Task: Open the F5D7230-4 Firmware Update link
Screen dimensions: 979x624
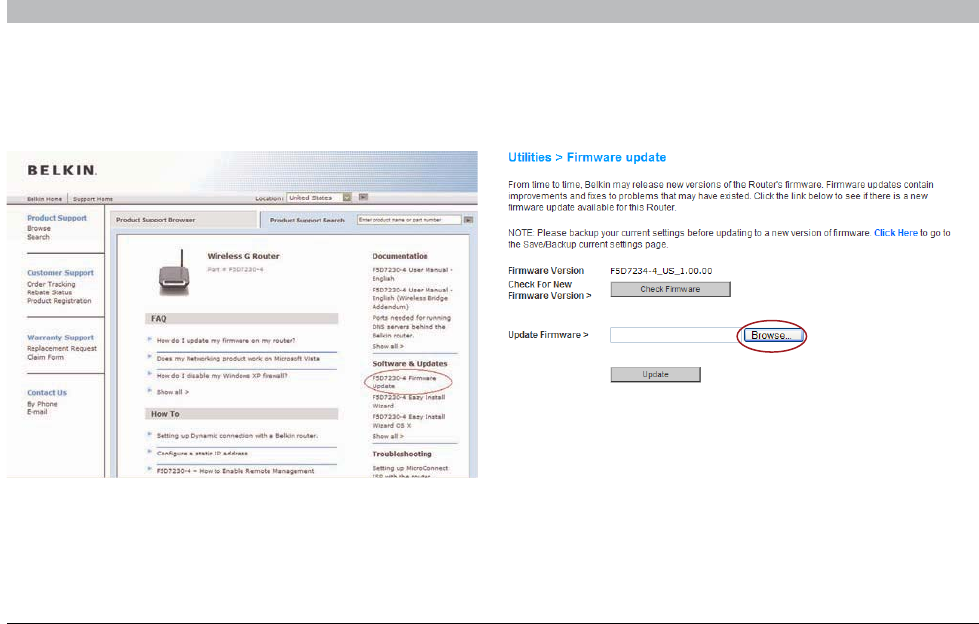Action: (x=404, y=382)
